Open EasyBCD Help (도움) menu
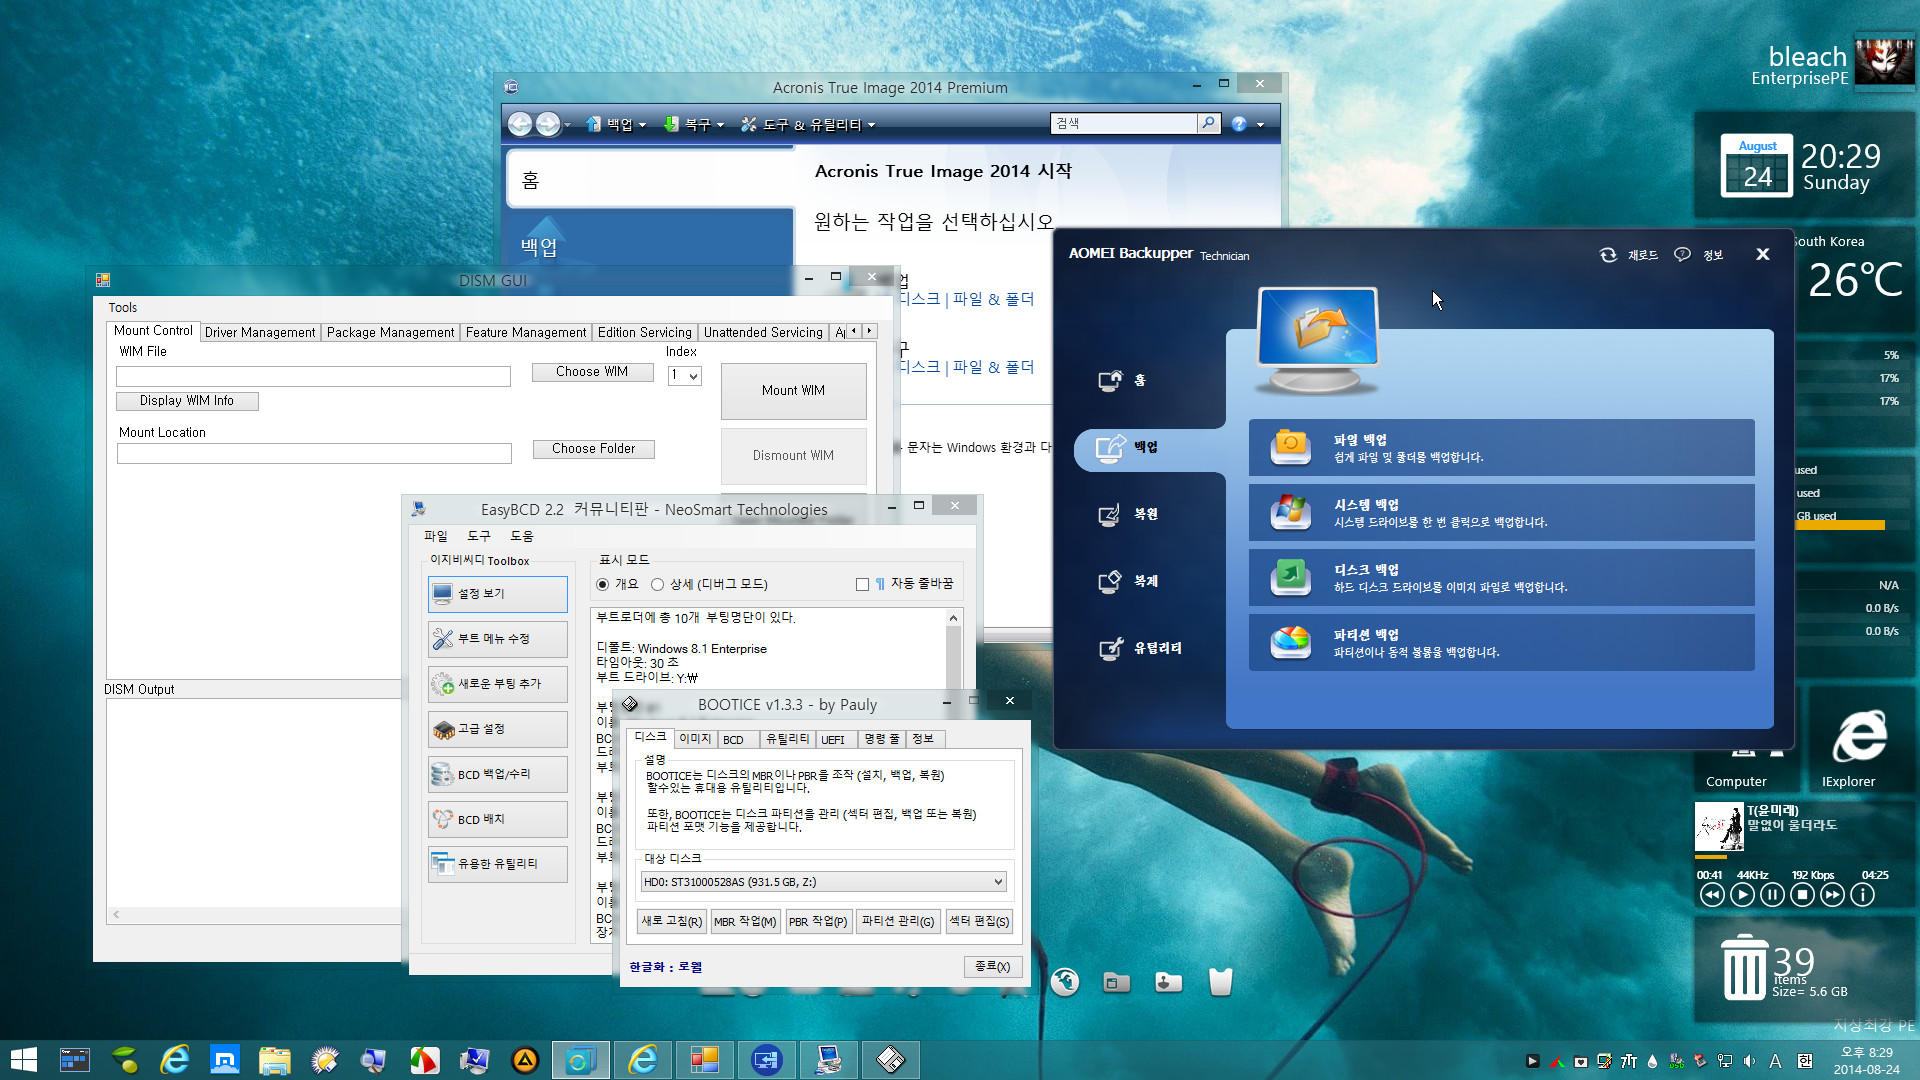Image resolution: width=1920 pixels, height=1080 pixels. click(522, 536)
